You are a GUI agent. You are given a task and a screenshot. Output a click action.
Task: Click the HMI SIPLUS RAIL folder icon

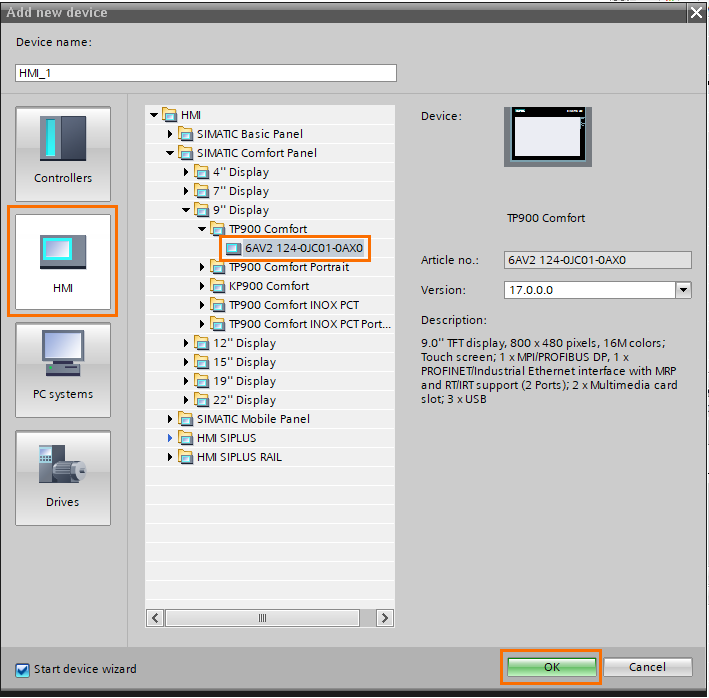(x=185, y=457)
